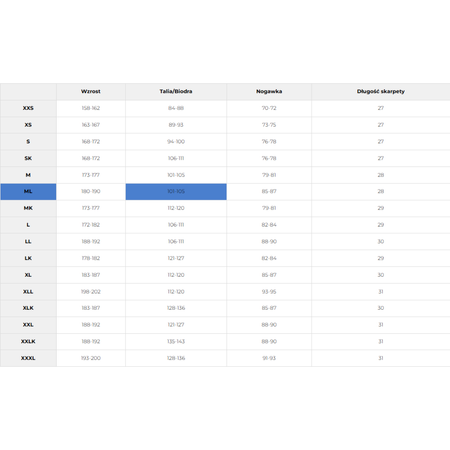Select the XXXL size row label
This screenshot has height=450, width=450.
point(28,358)
